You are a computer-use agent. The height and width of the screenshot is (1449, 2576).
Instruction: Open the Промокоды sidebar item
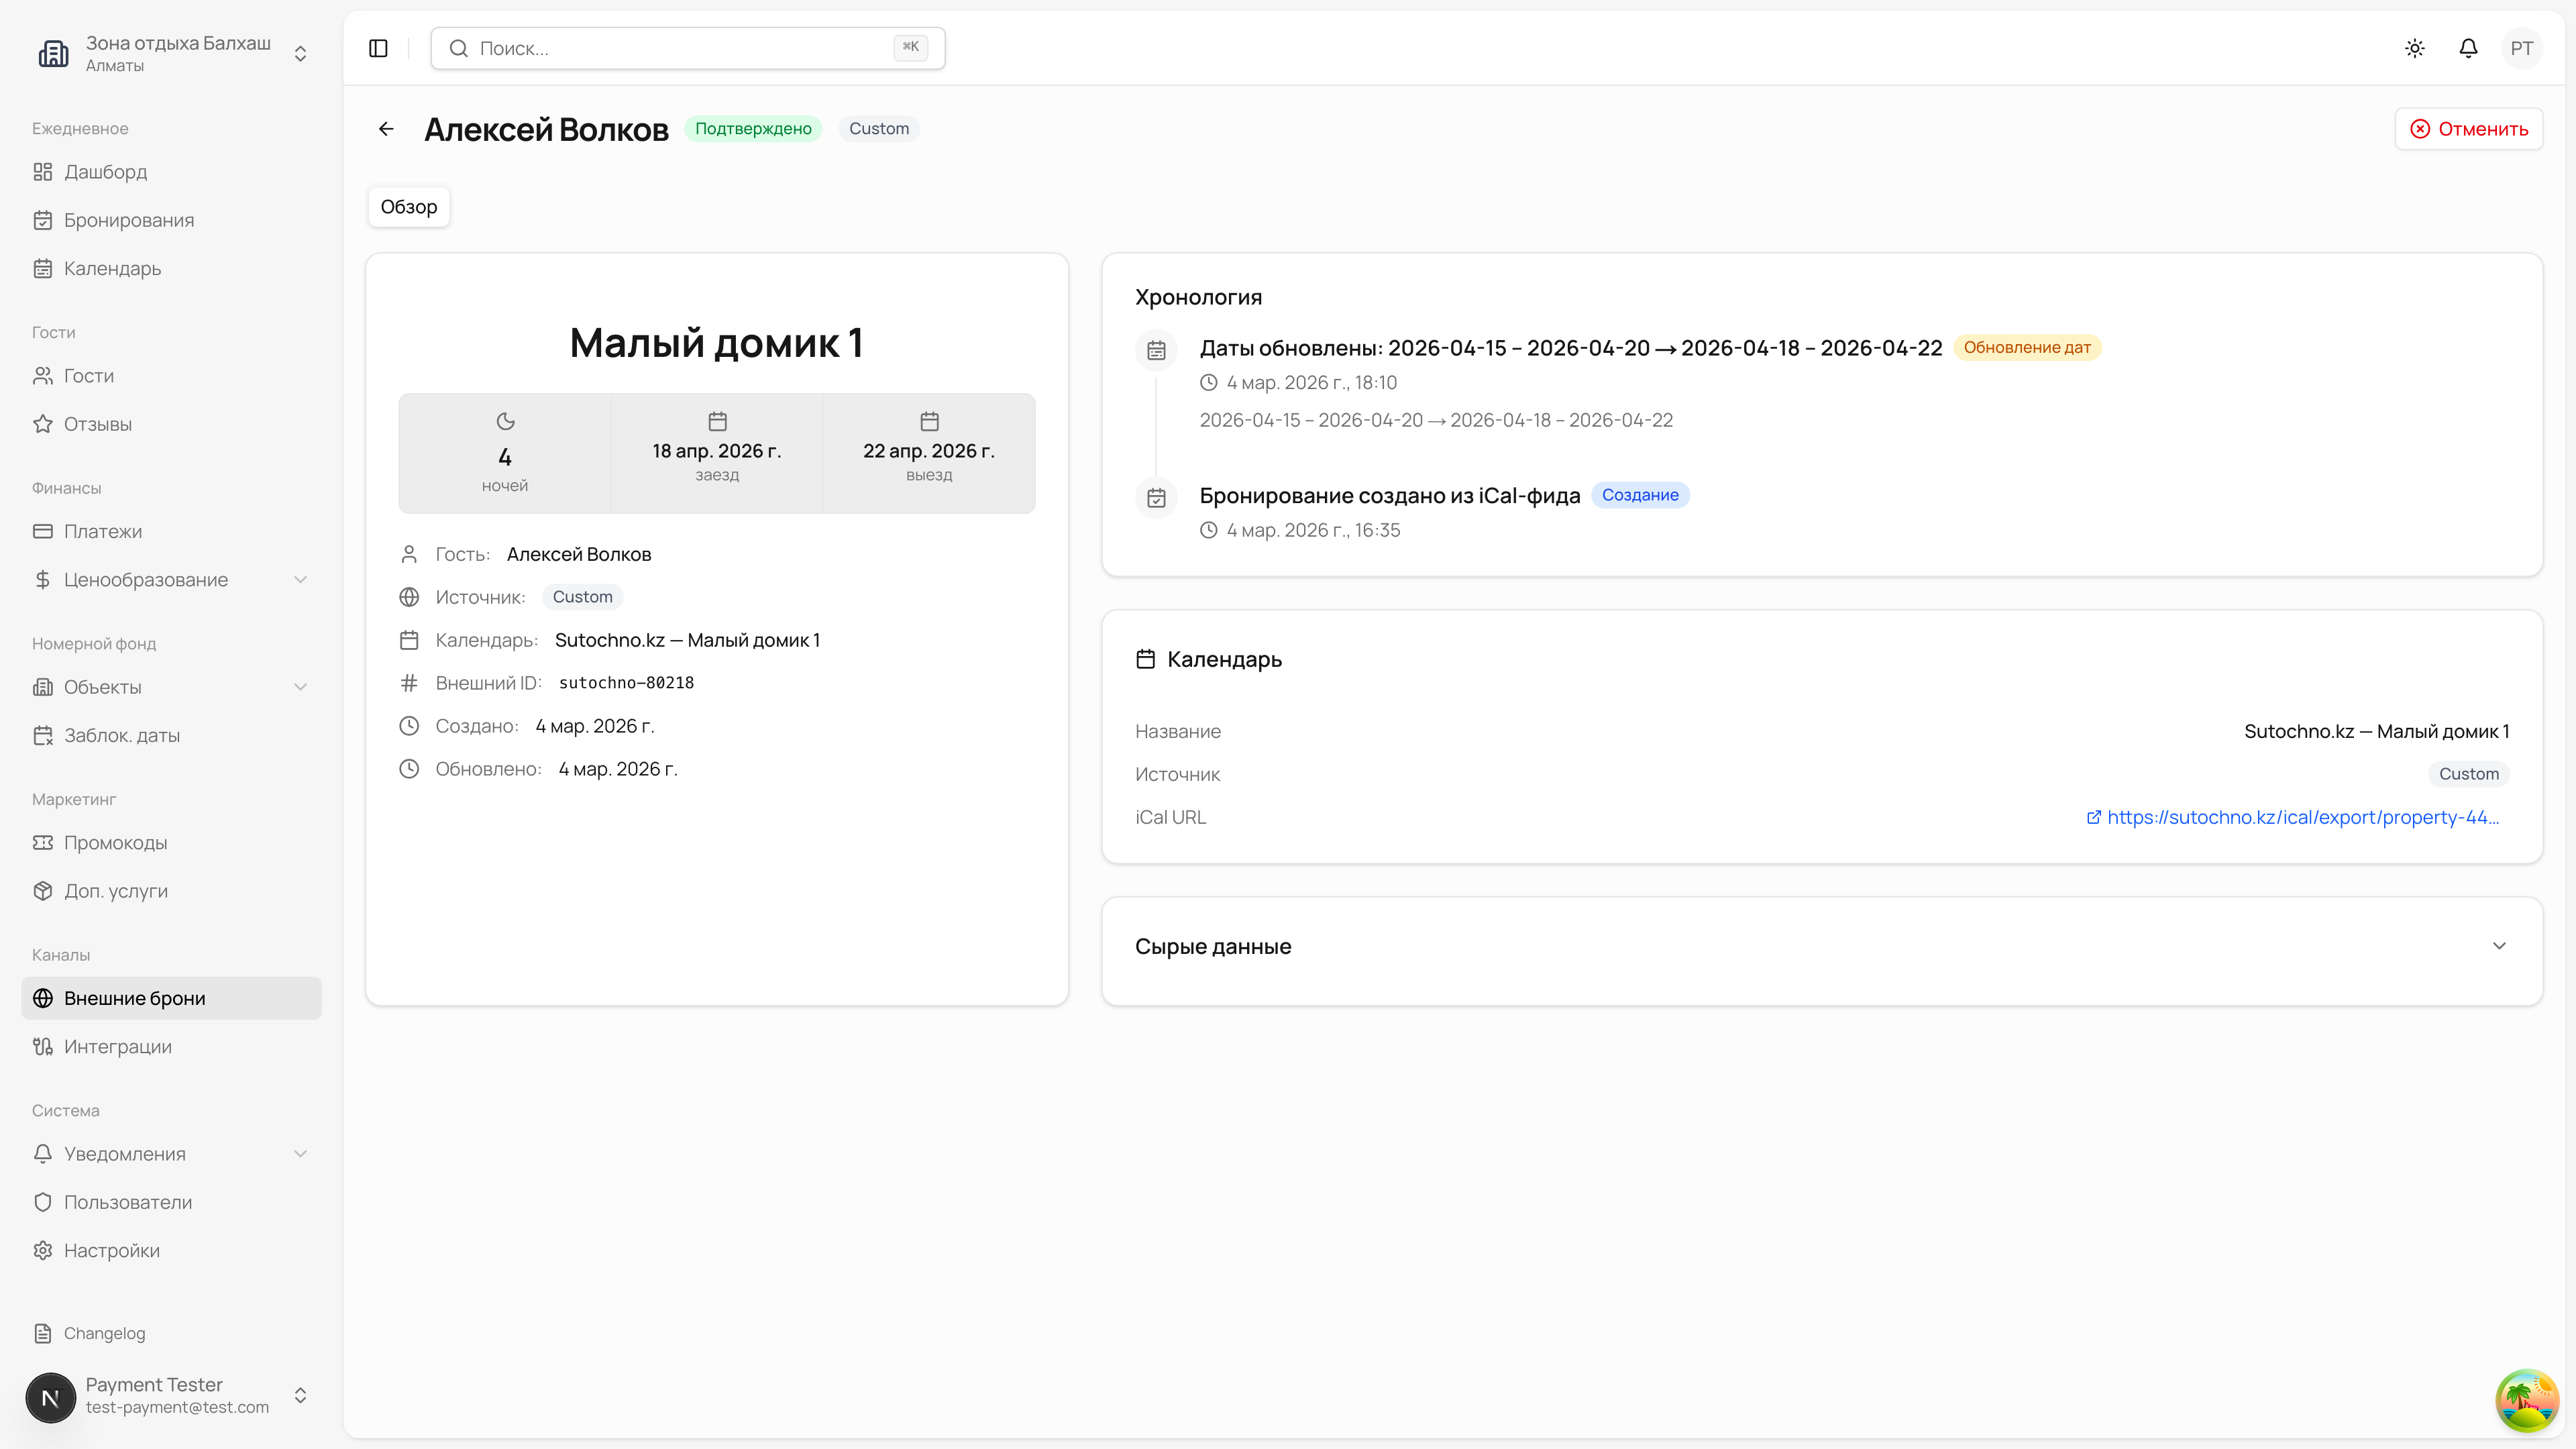tap(115, 843)
